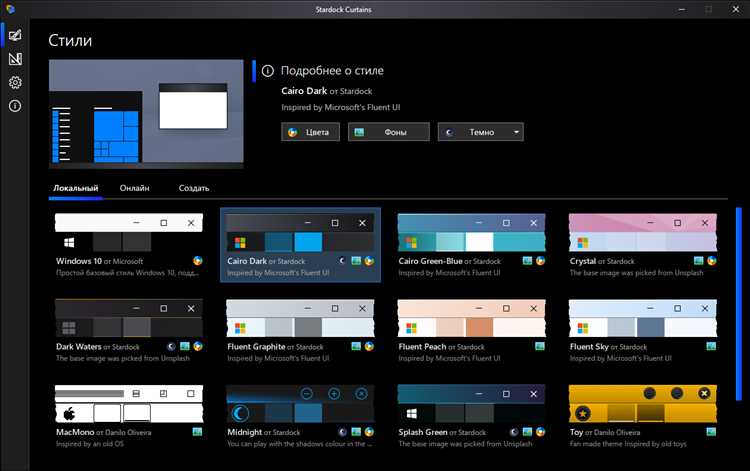
Task: Click the background image icon on the Splash Green card
Action: click(527, 432)
